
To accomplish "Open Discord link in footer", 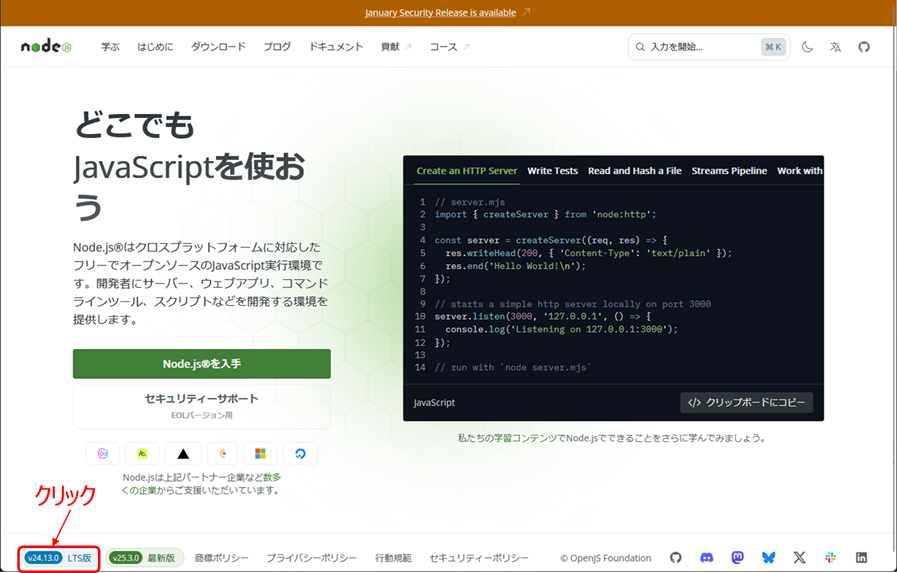I will (706, 558).
